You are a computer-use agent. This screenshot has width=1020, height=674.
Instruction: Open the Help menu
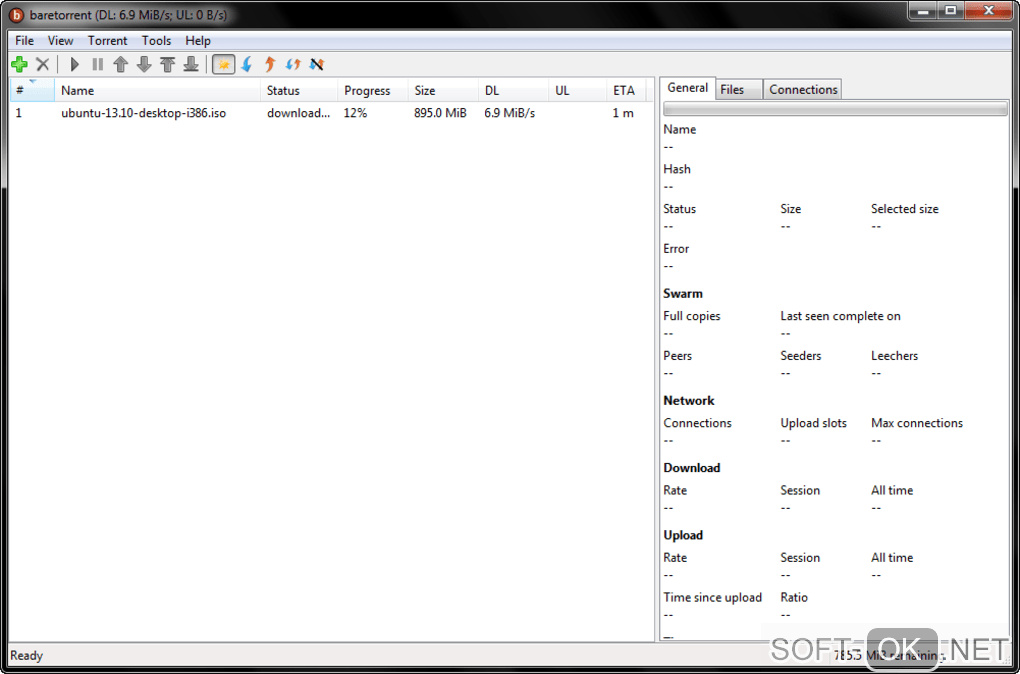[x=198, y=40]
